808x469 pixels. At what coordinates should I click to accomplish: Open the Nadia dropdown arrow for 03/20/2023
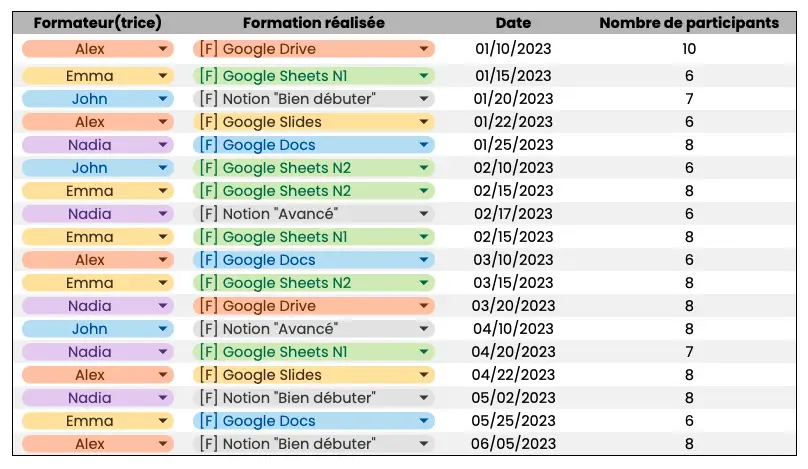tap(162, 306)
